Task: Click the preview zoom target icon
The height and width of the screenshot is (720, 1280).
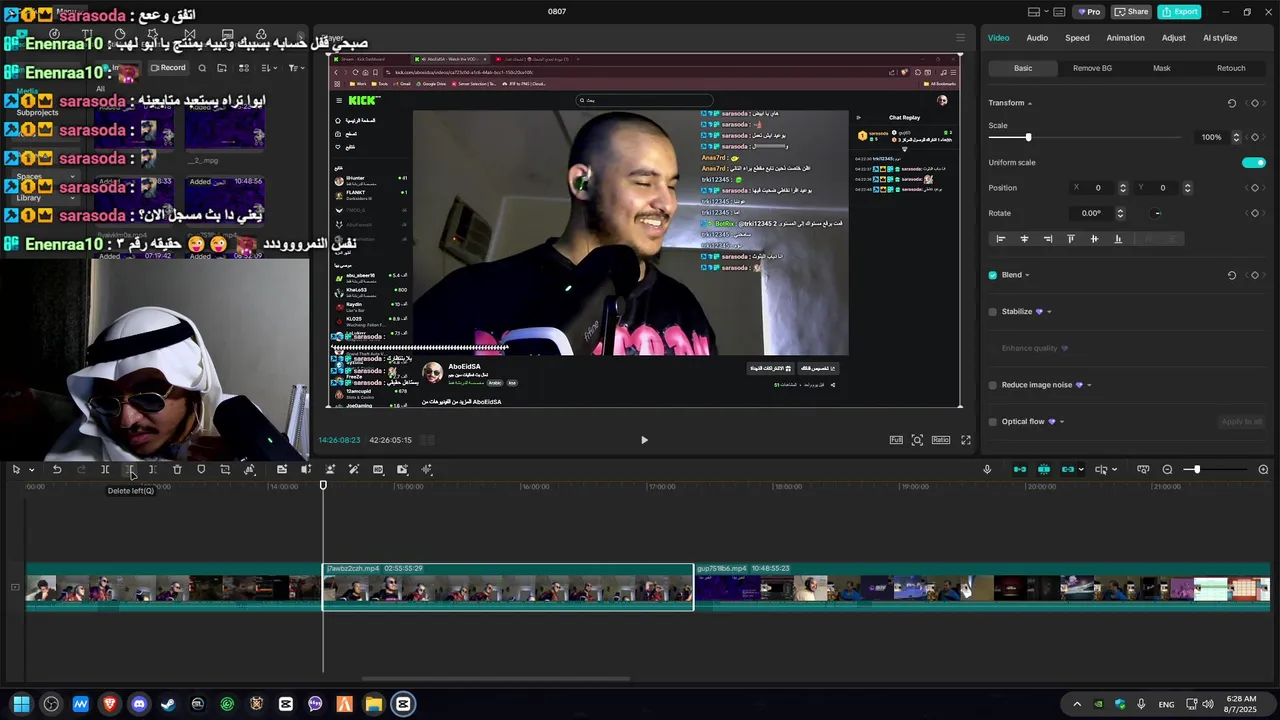Action: (x=917, y=440)
